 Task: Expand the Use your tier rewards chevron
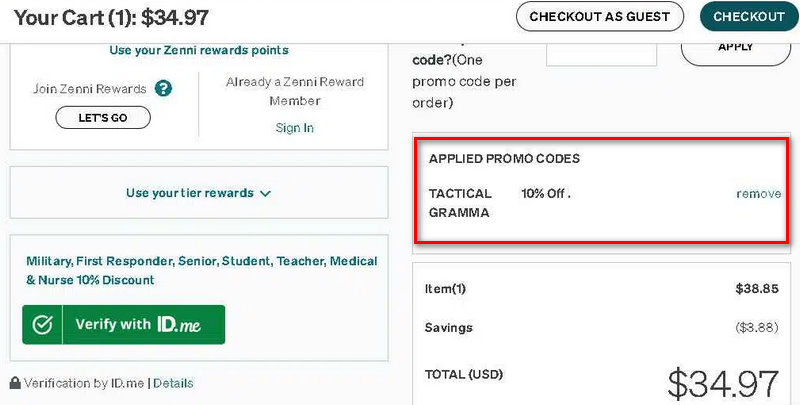(265, 194)
